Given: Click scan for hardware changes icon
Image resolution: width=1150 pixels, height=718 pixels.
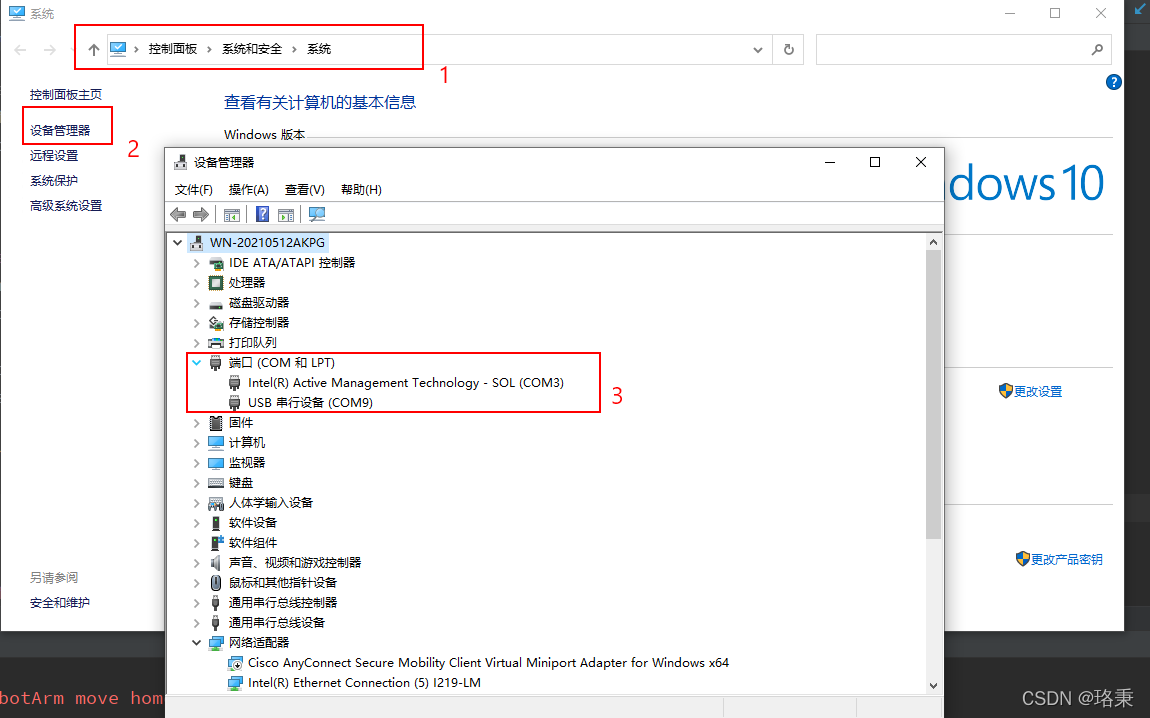Looking at the screenshot, I should (317, 214).
